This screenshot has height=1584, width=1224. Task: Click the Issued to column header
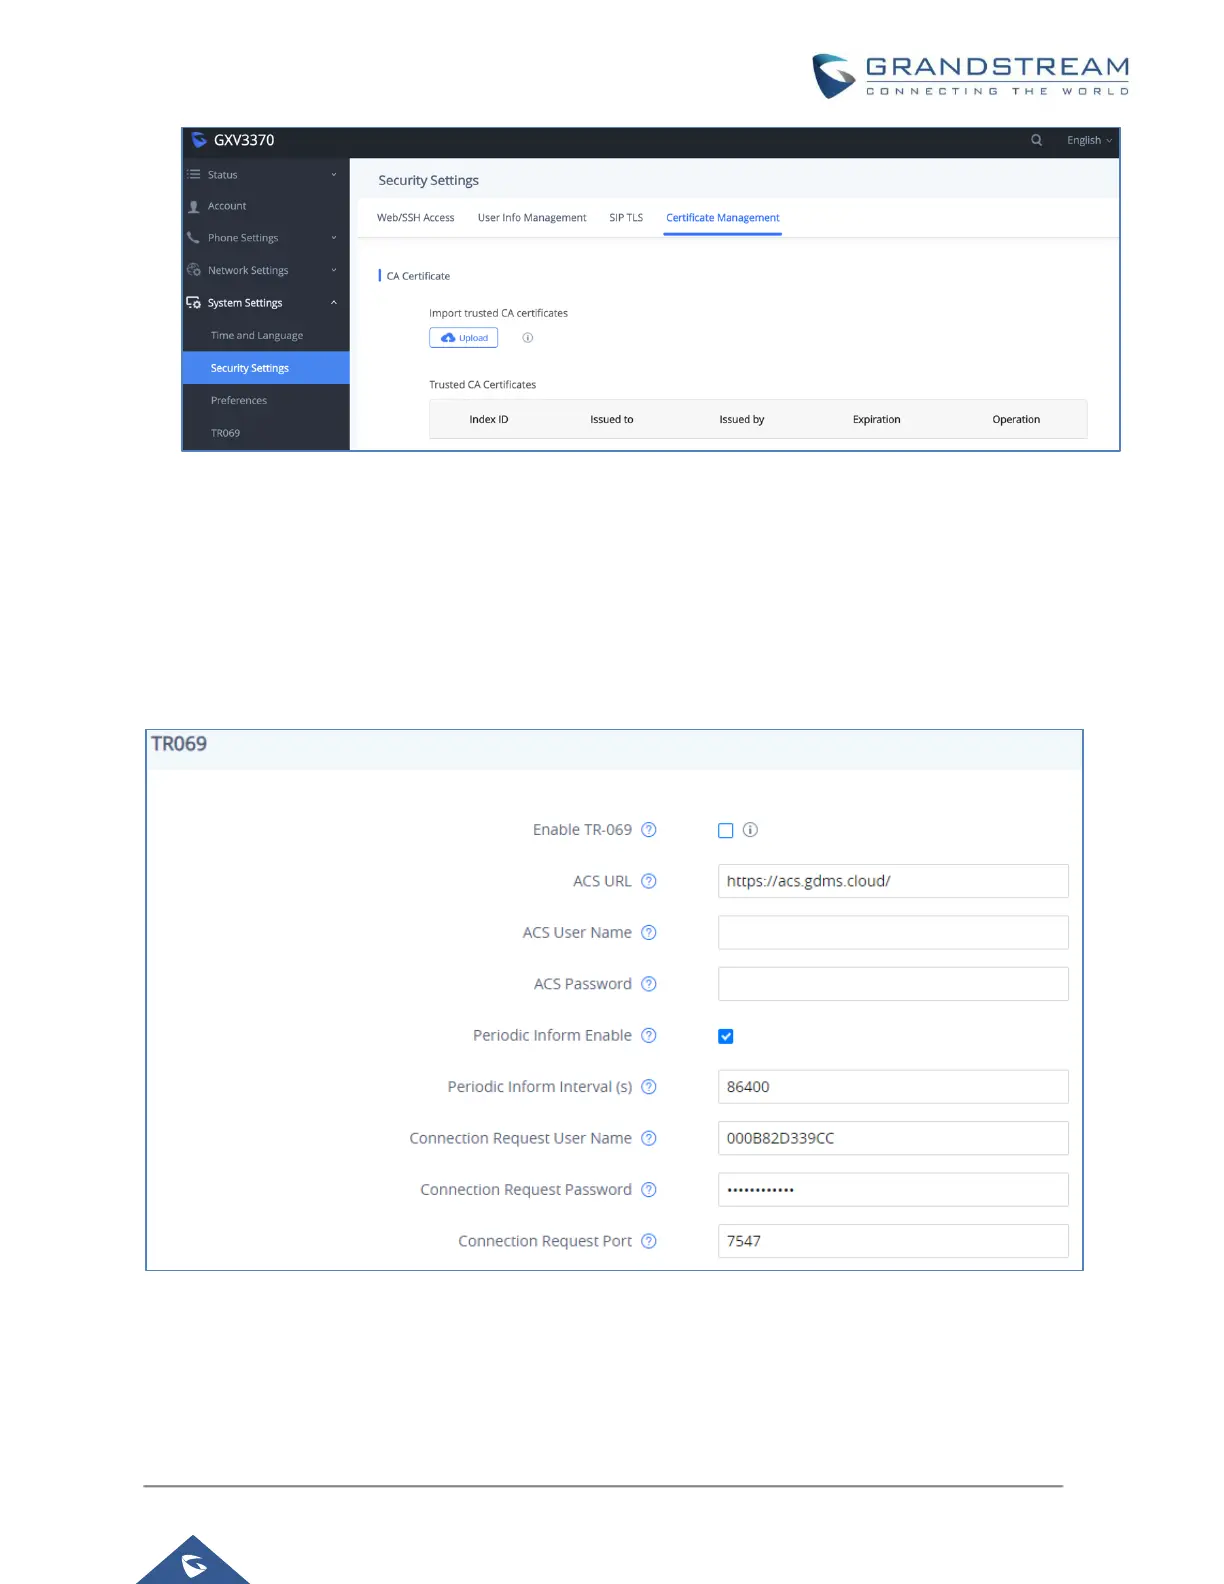(612, 419)
